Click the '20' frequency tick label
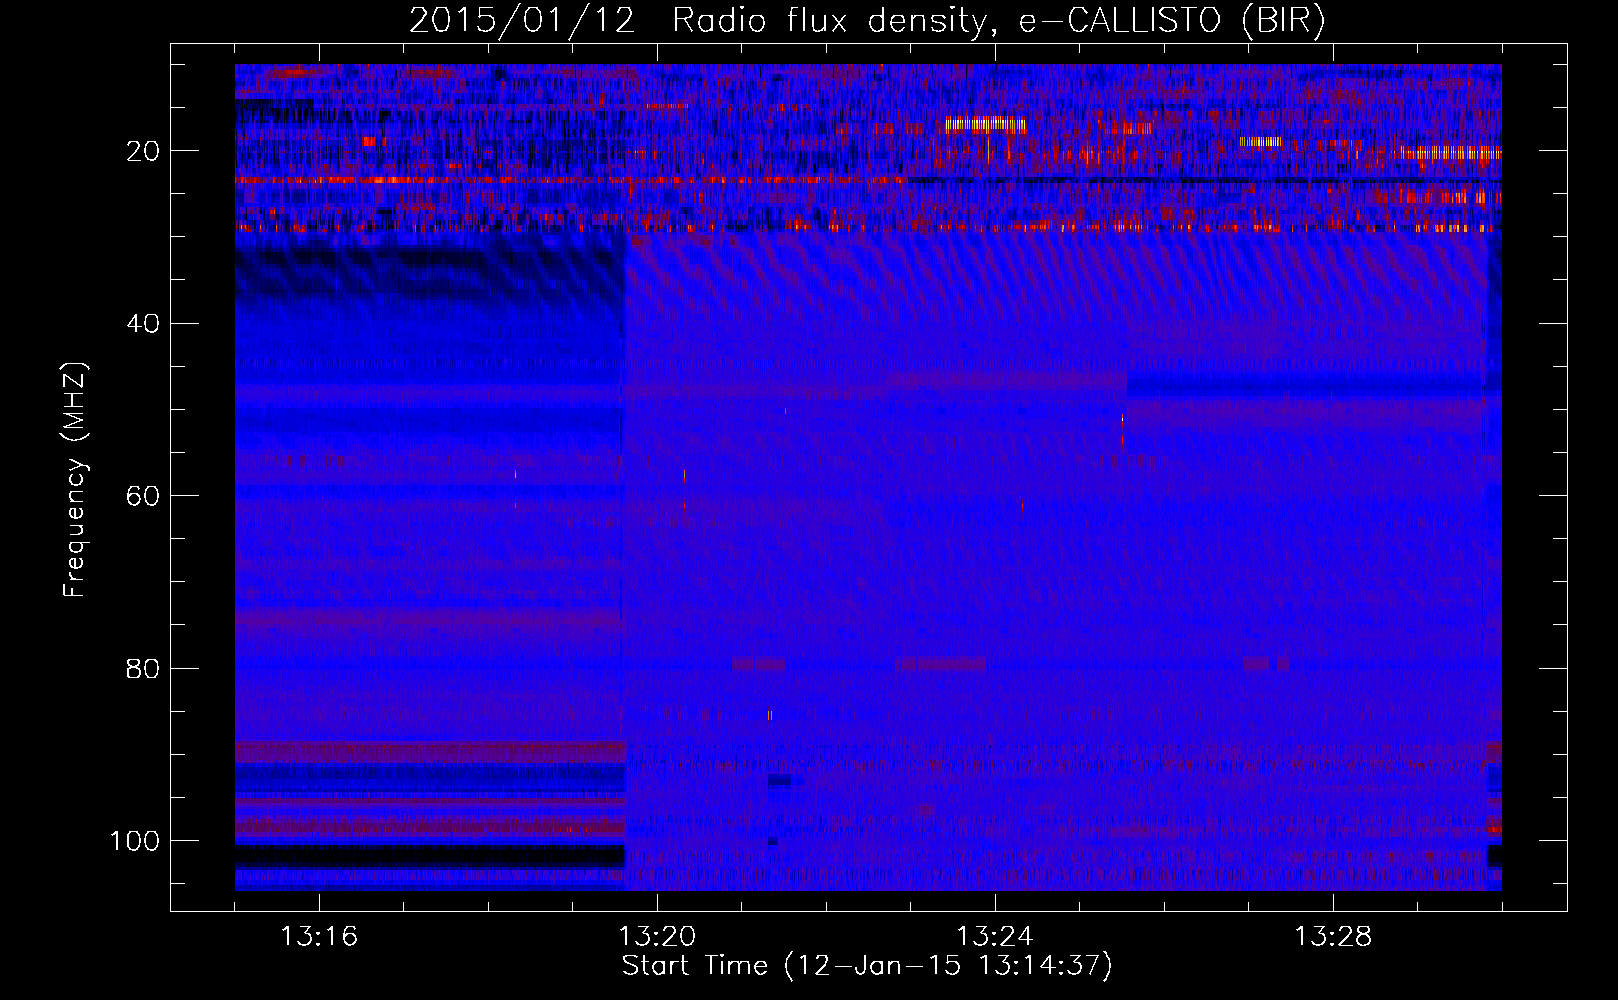Viewport: 1618px width, 1000px height. [x=144, y=151]
